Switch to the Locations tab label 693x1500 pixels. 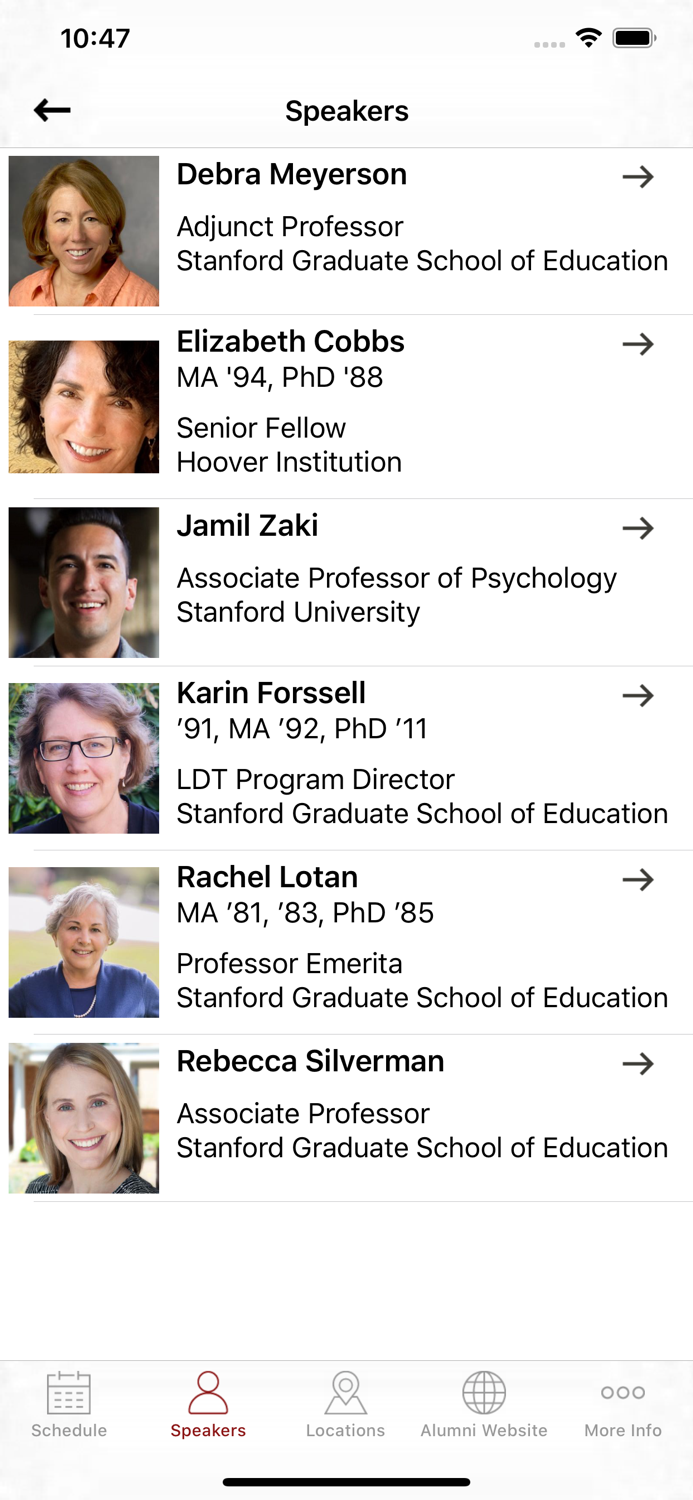pyautogui.click(x=346, y=1431)
